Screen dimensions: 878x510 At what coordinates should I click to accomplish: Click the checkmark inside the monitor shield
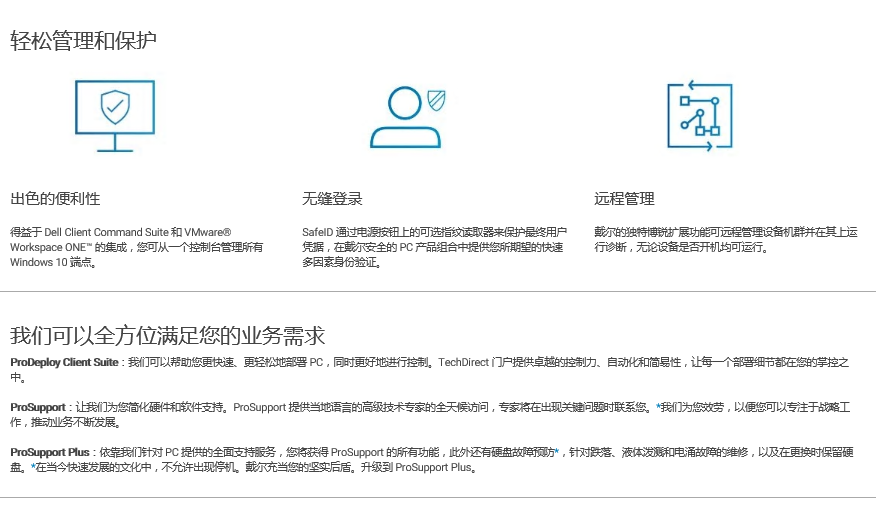click(x=116, y=104)
